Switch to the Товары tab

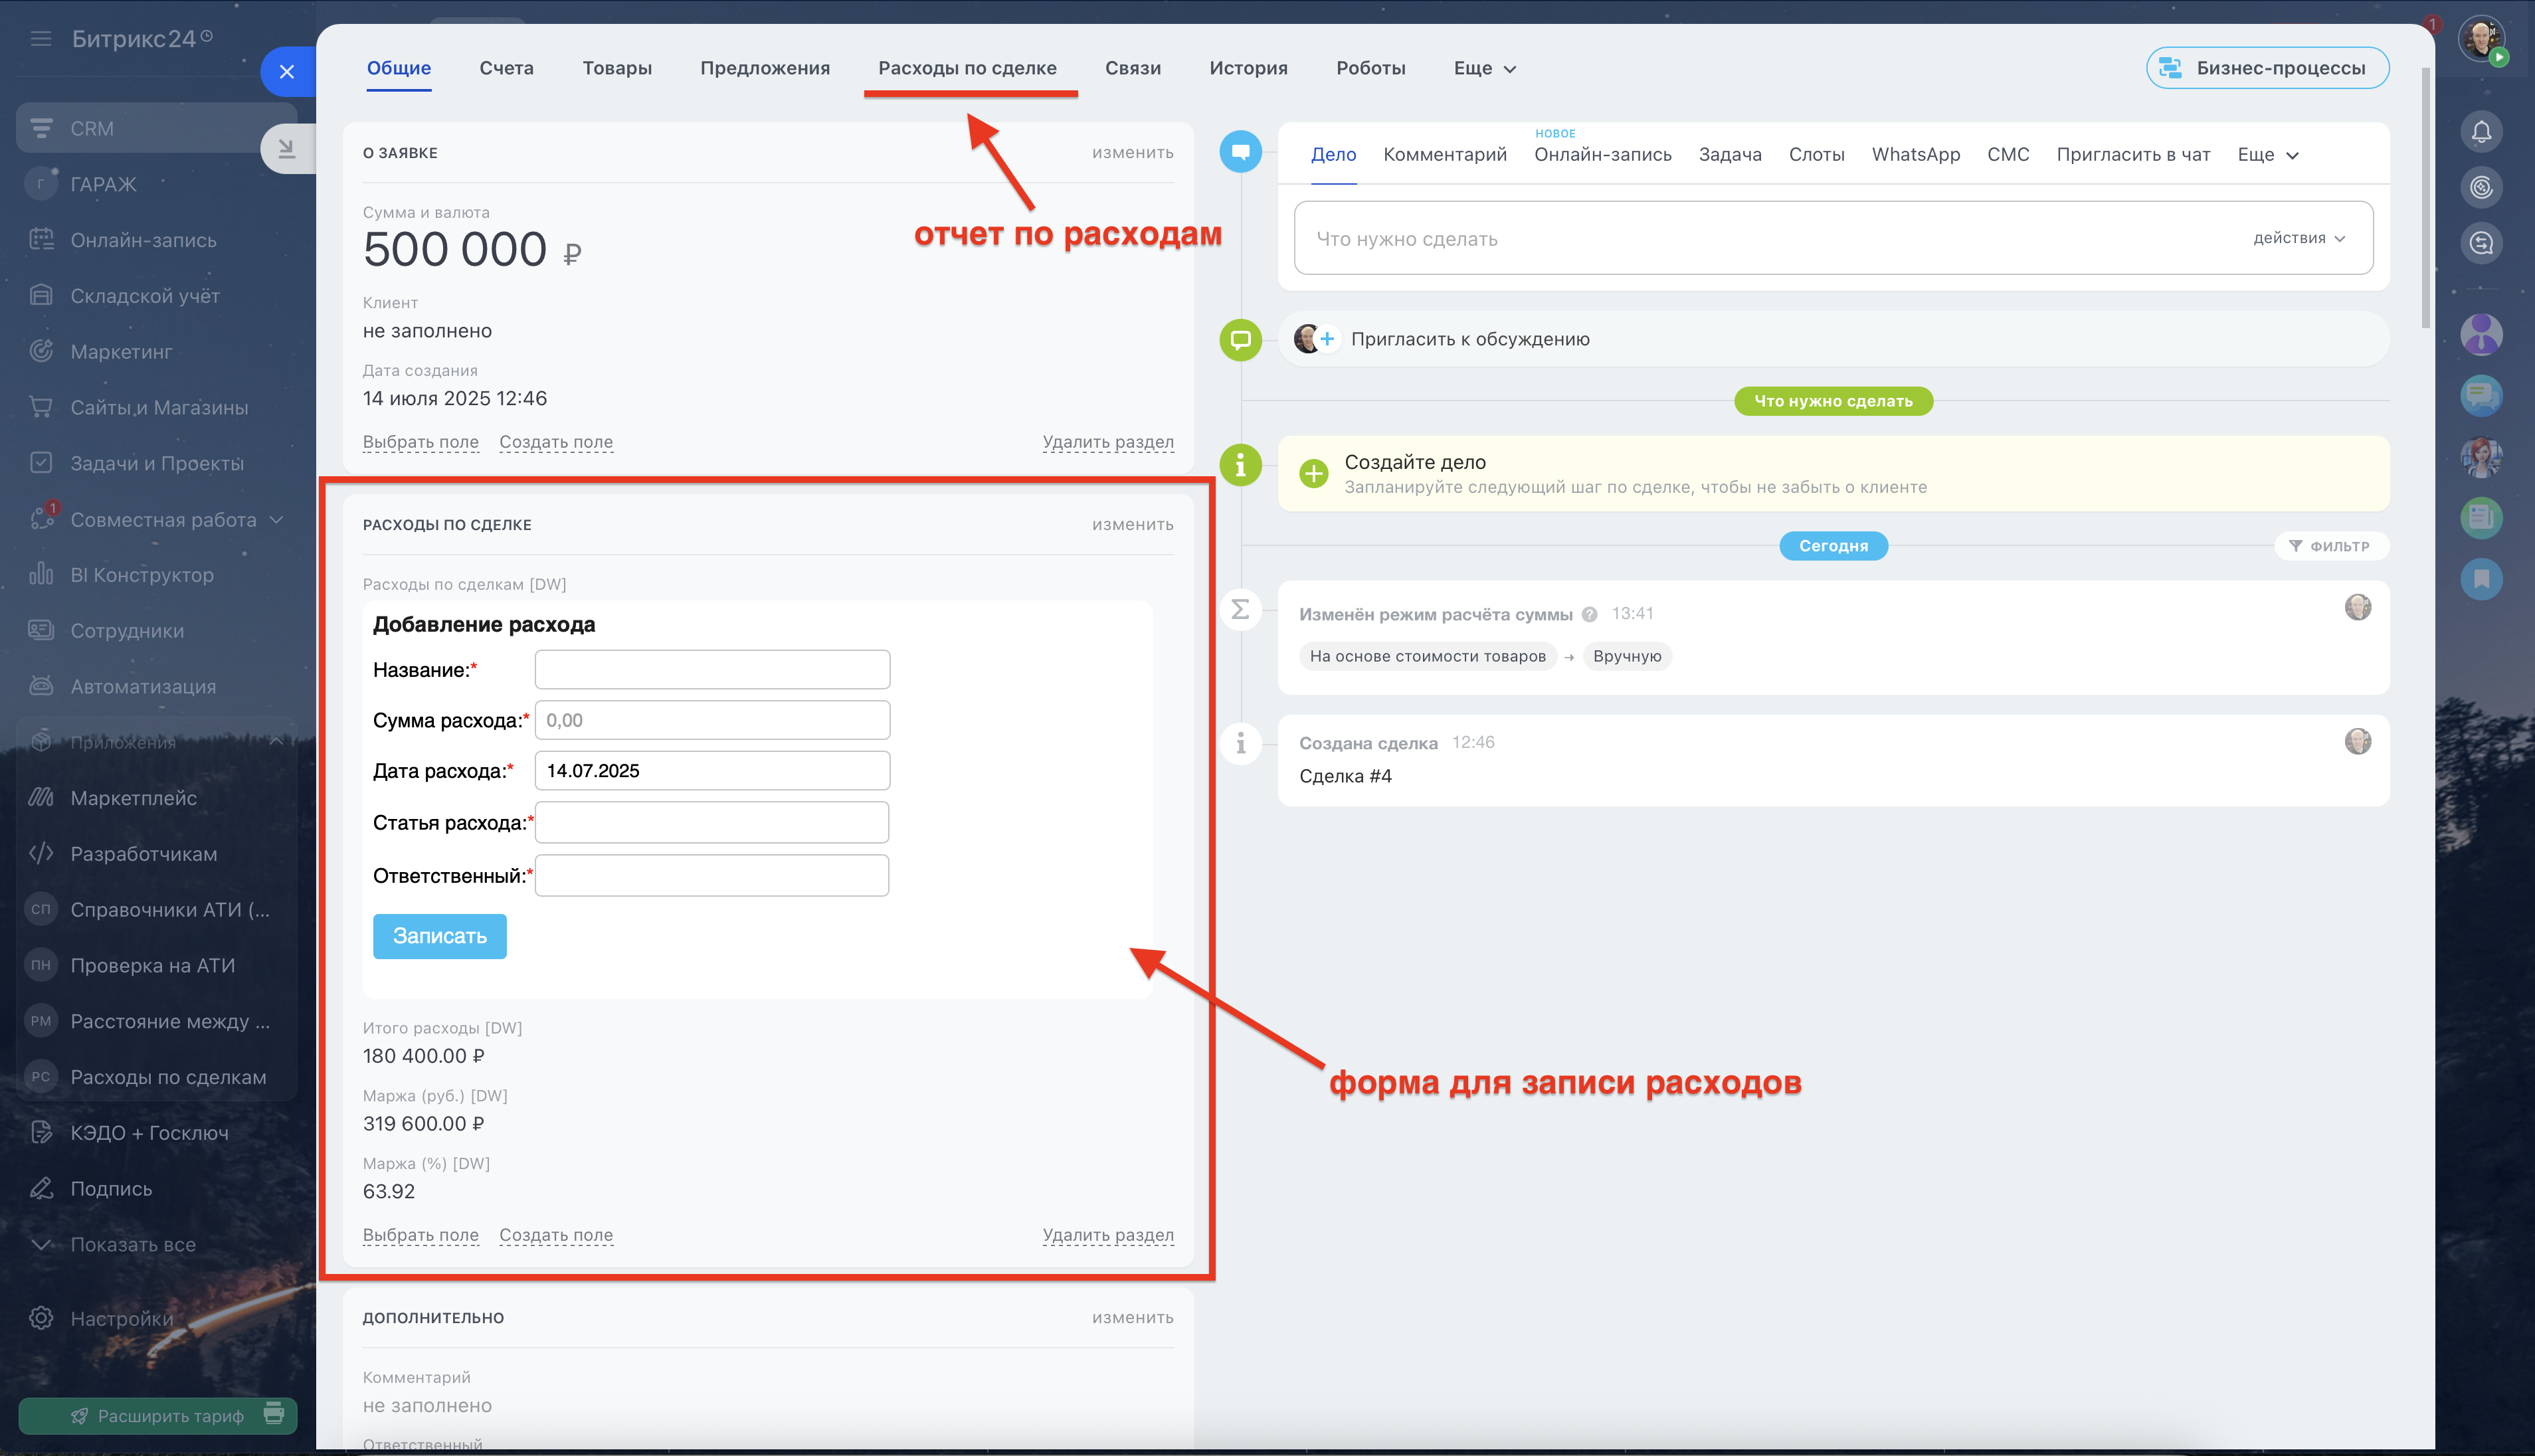(x=616, y=68)
